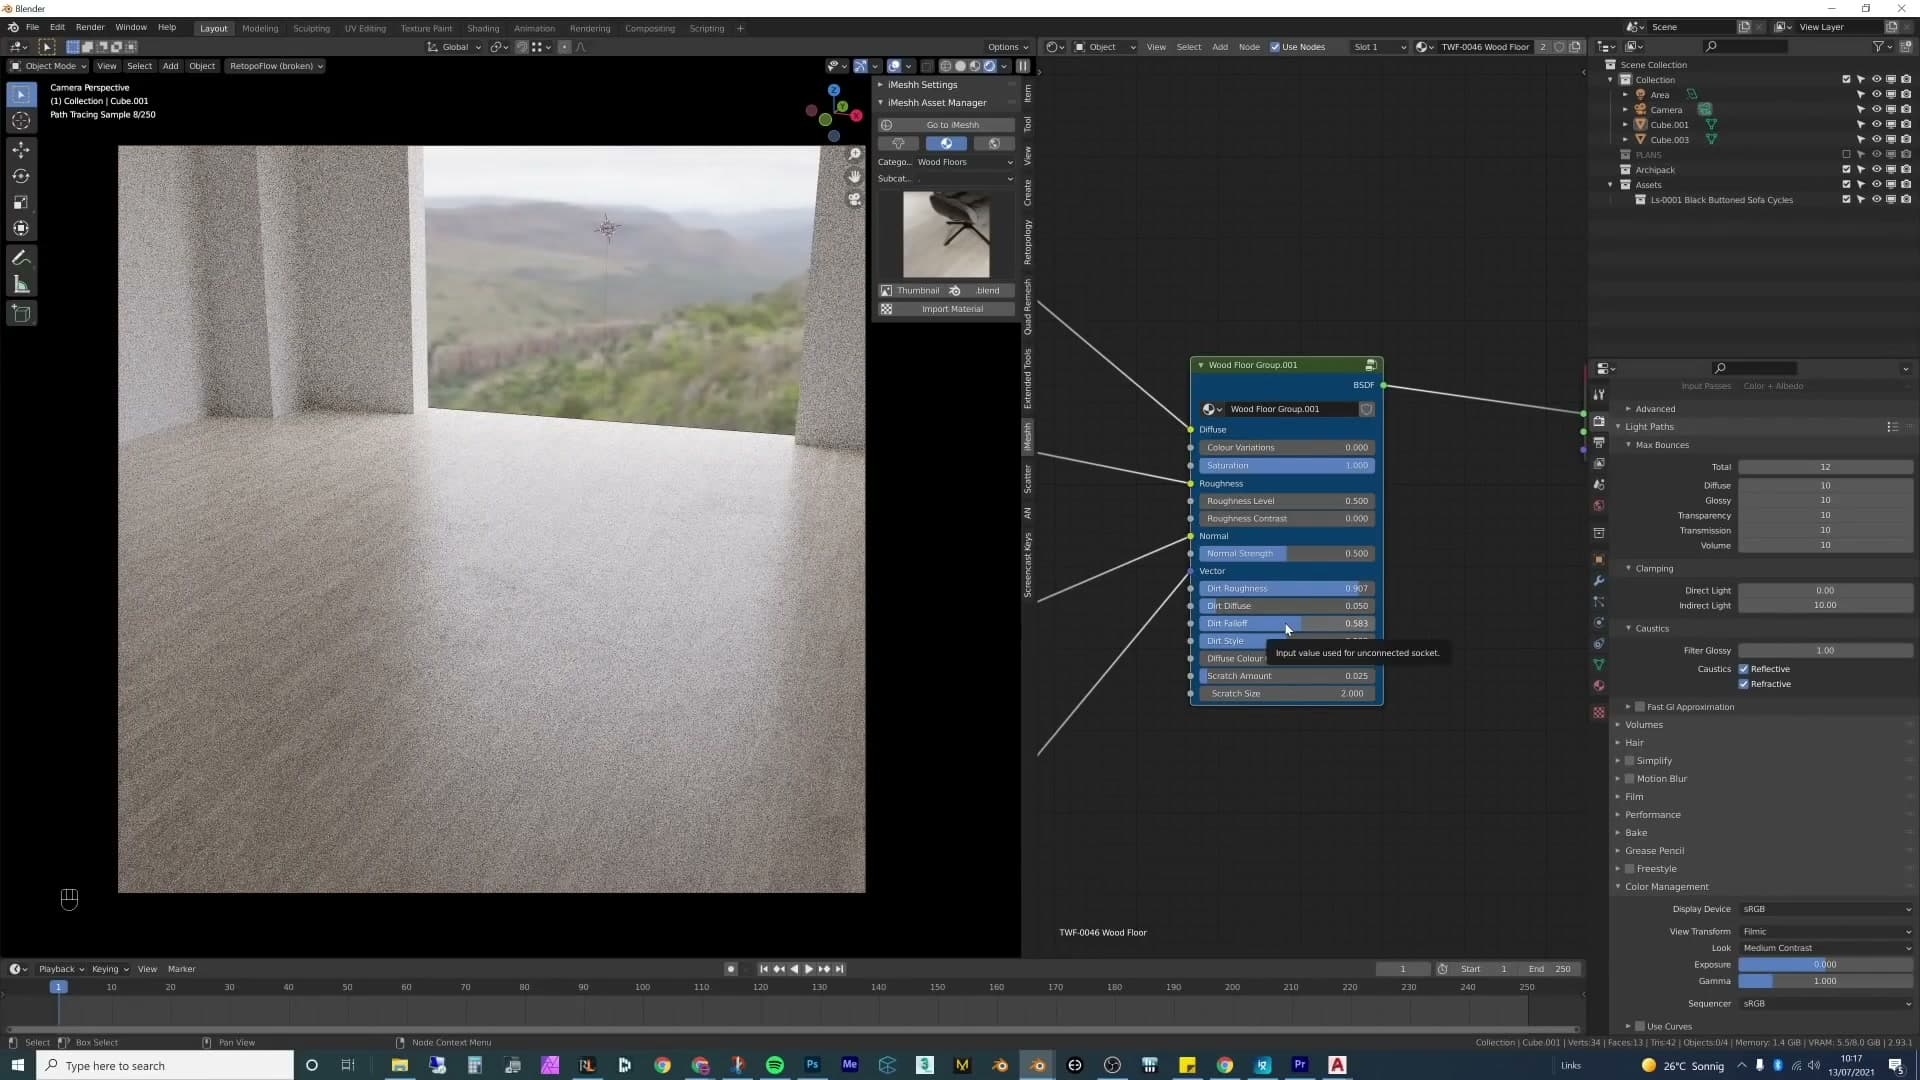
Task: Click the Total max bounces field
Action: [1826, 467]
